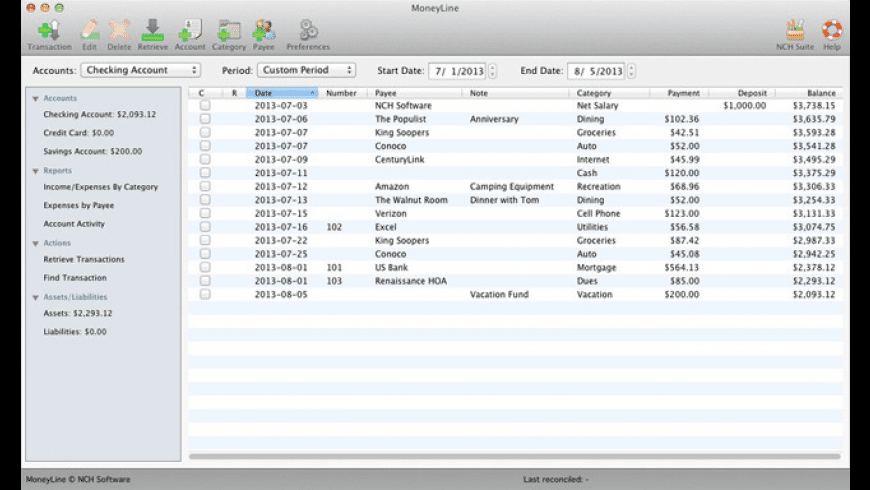This screenshot has height=490, width=870.
Task: Click the Anniversary note cell
Action: (494, 119)
